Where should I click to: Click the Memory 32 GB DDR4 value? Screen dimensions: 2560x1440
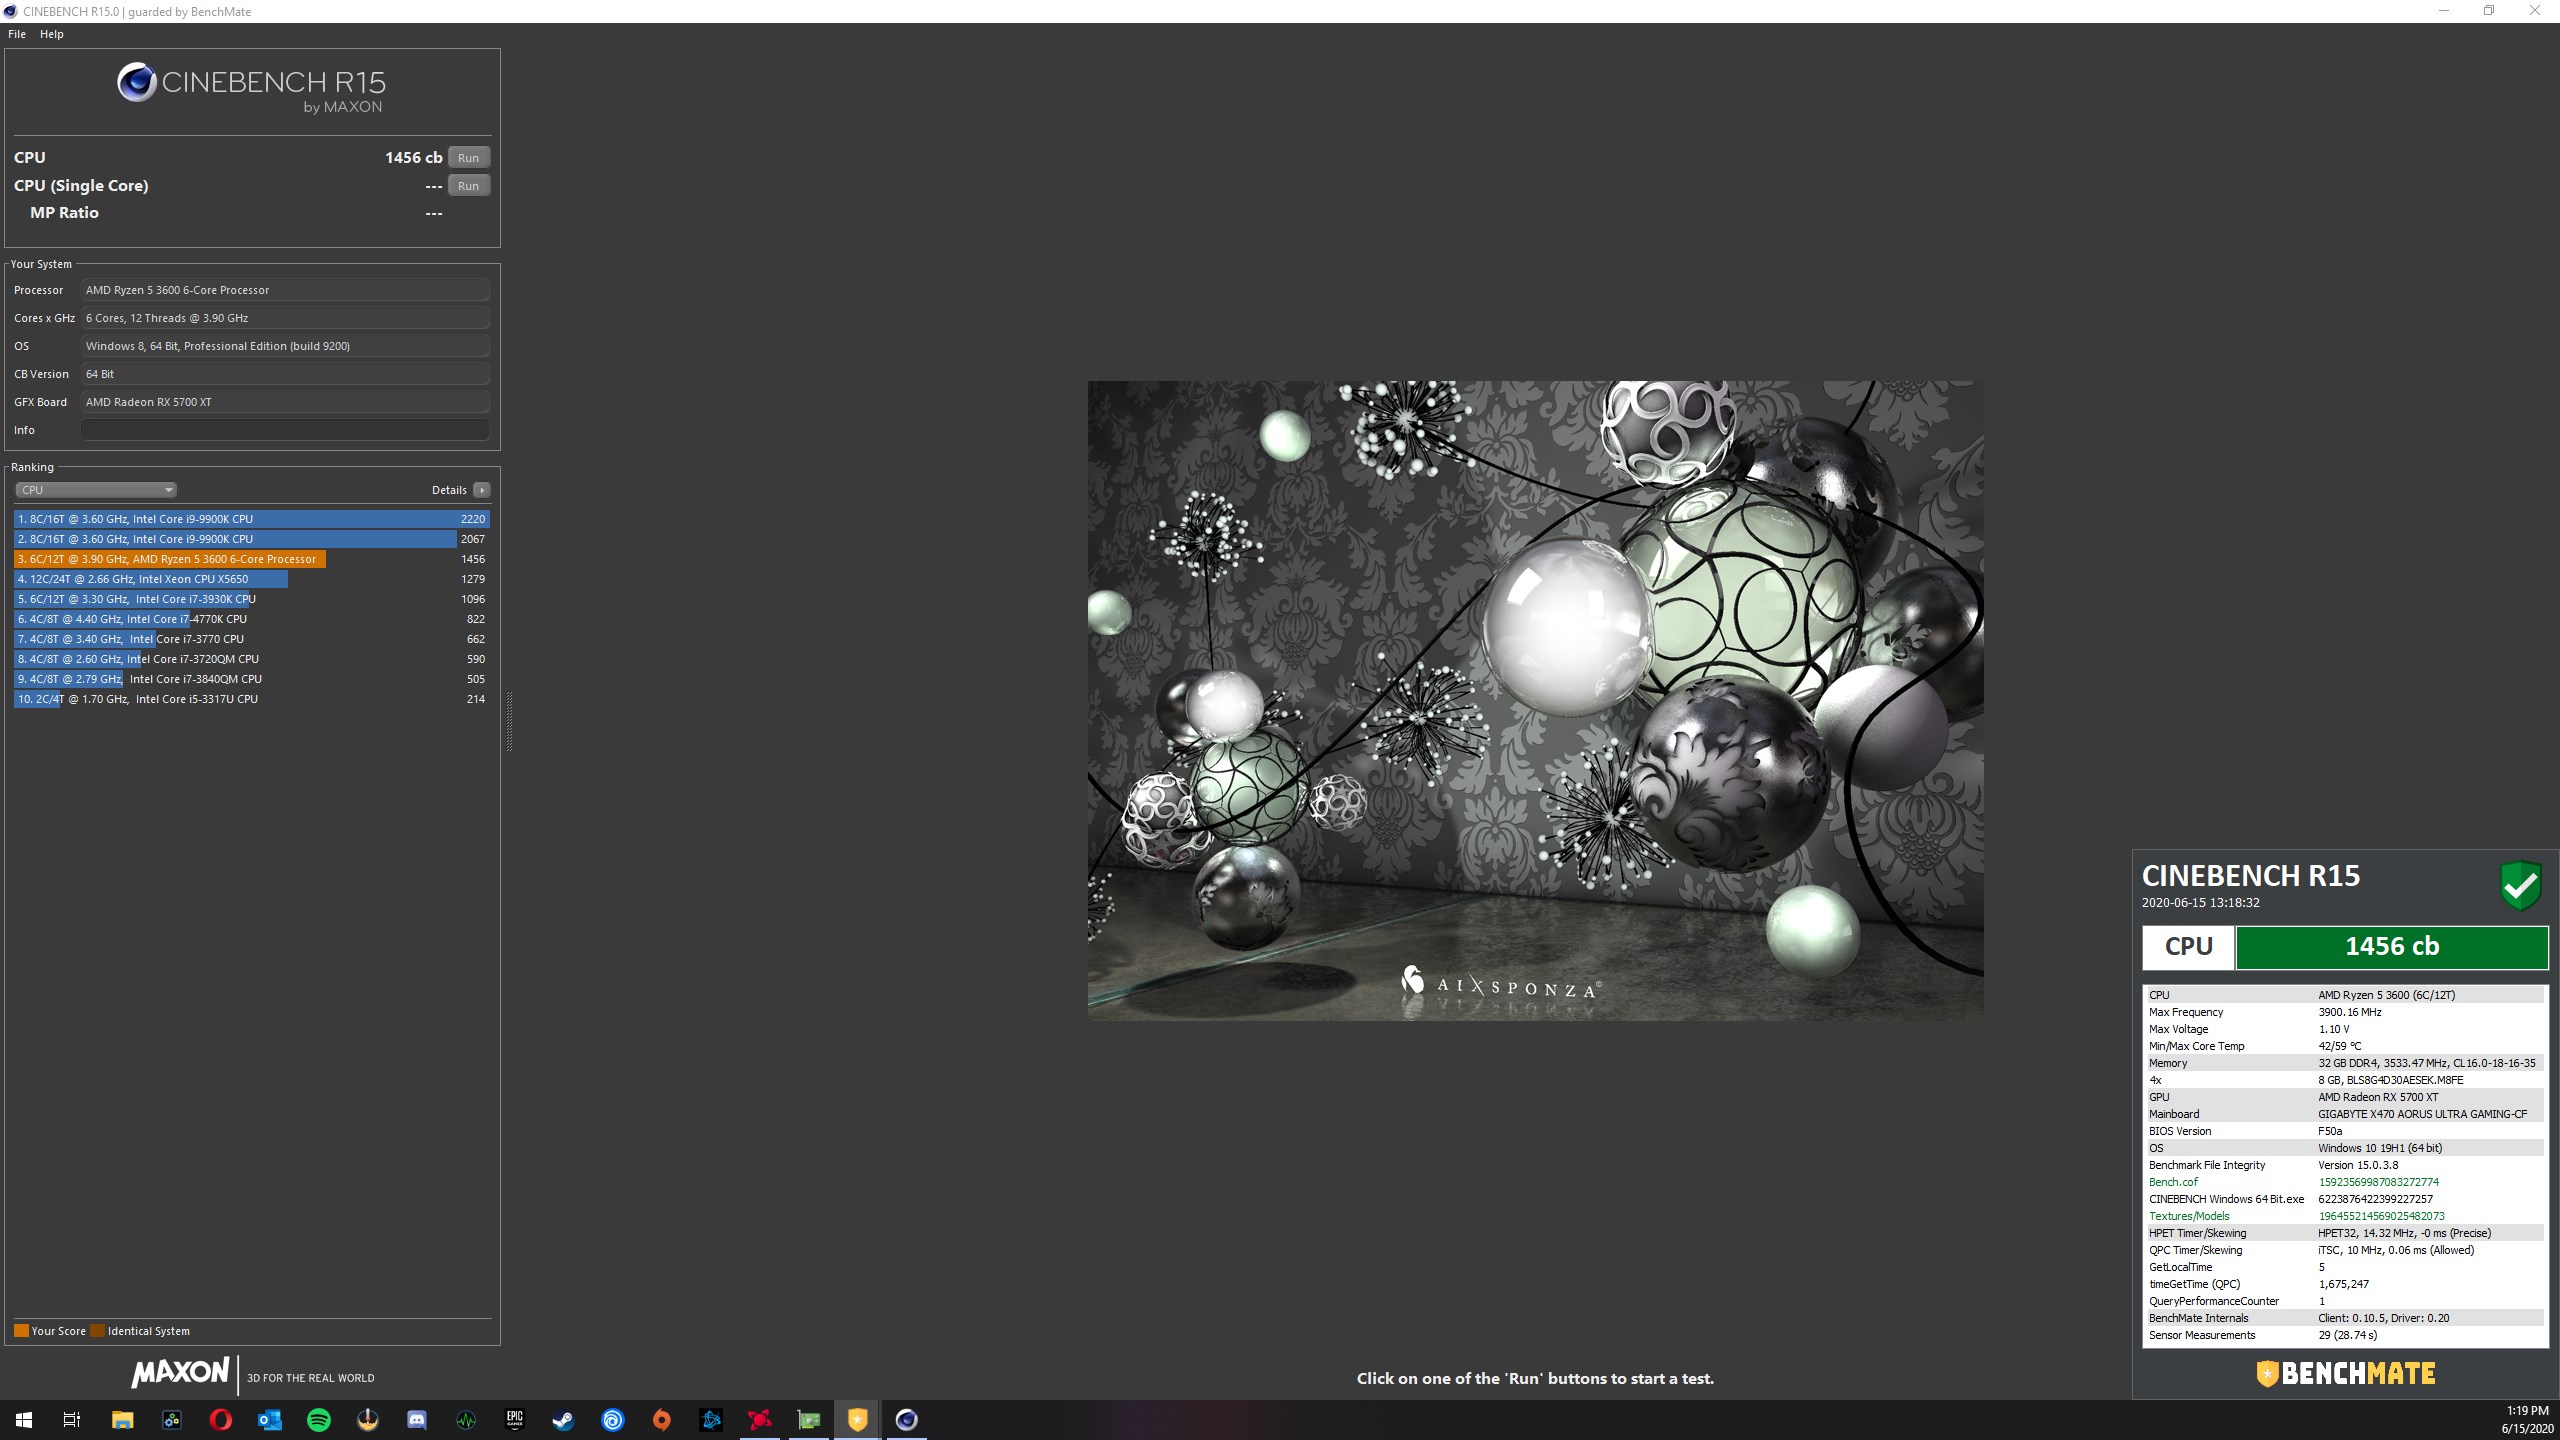pyautogui.click(x=2427, y=1063)
